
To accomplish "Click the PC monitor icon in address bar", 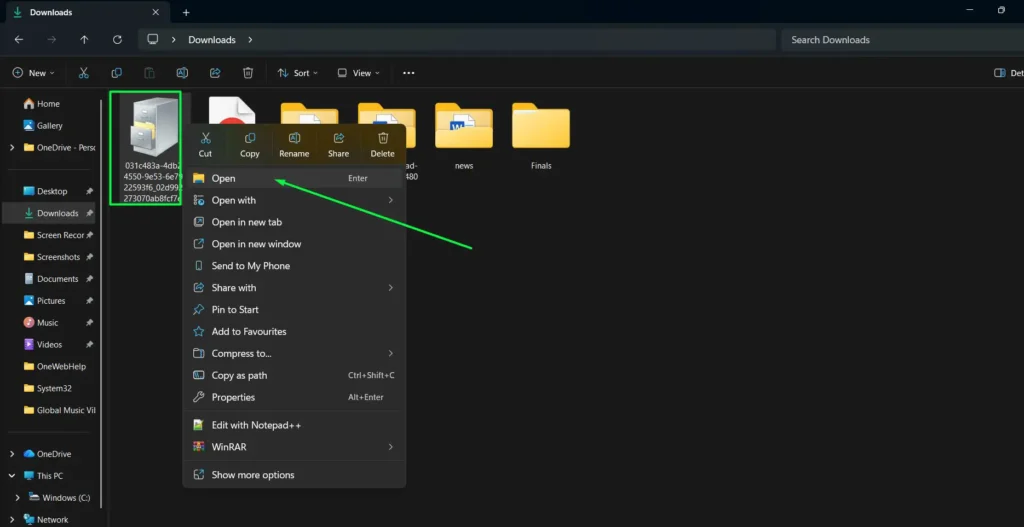I will [x=153, y=39].
